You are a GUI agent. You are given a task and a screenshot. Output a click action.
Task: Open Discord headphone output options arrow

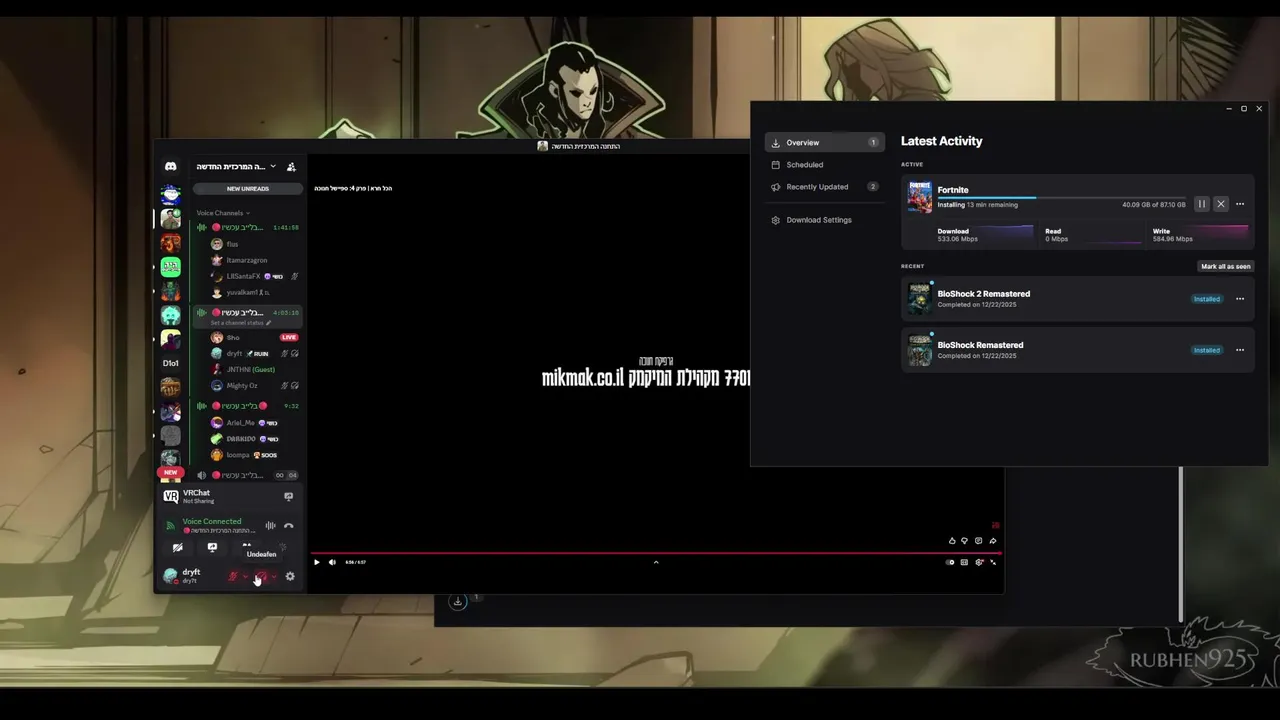coord(274,576)
